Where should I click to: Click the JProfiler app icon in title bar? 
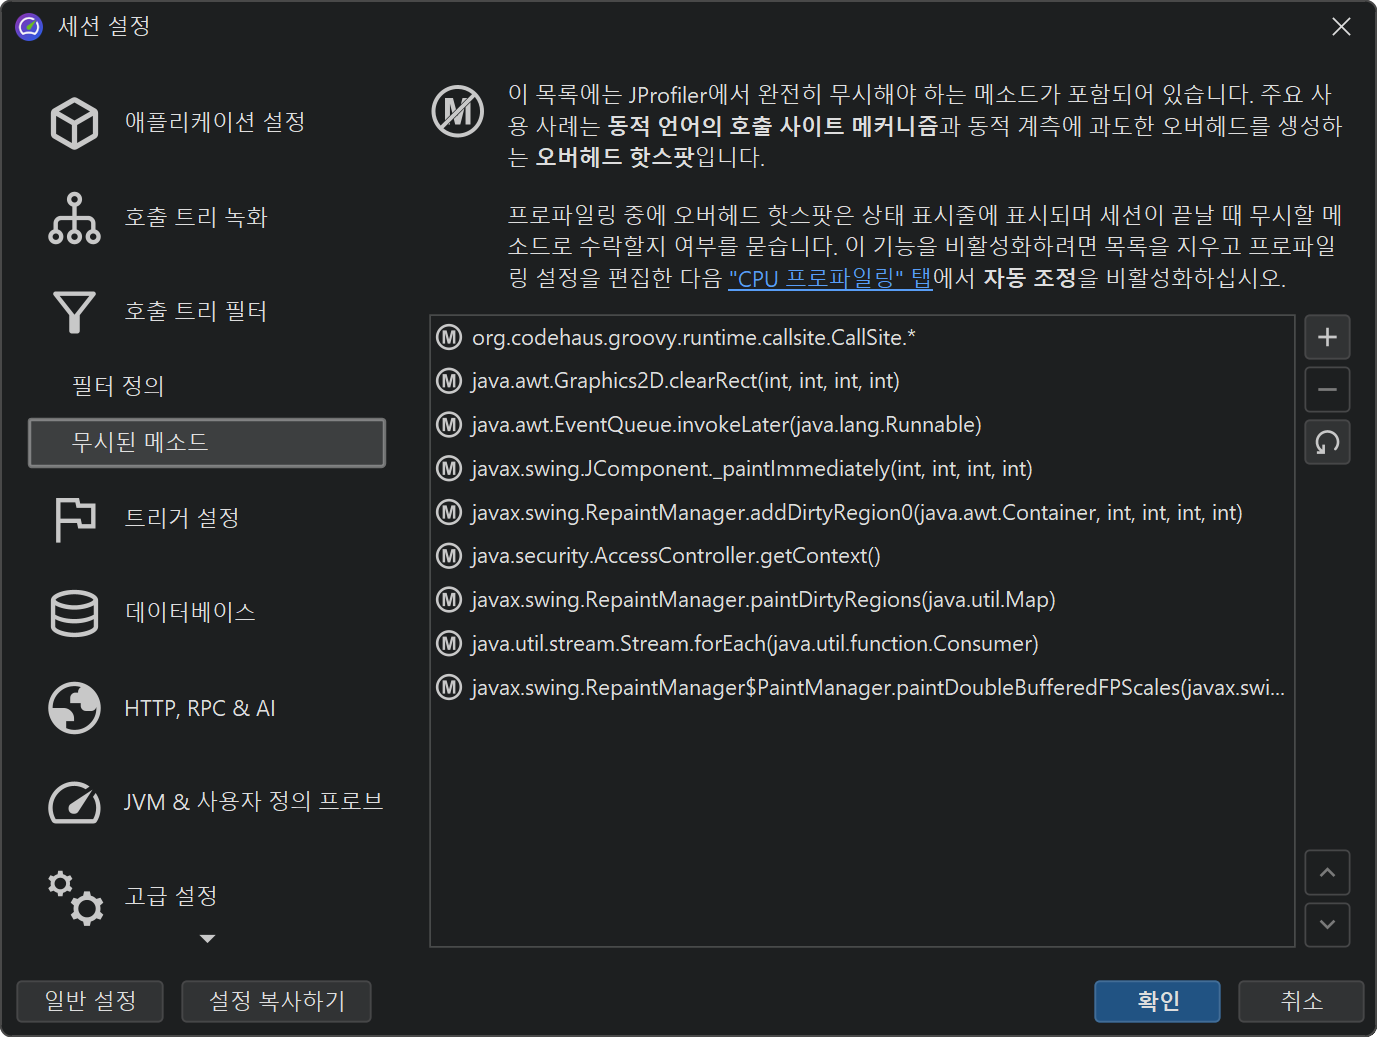29,27
